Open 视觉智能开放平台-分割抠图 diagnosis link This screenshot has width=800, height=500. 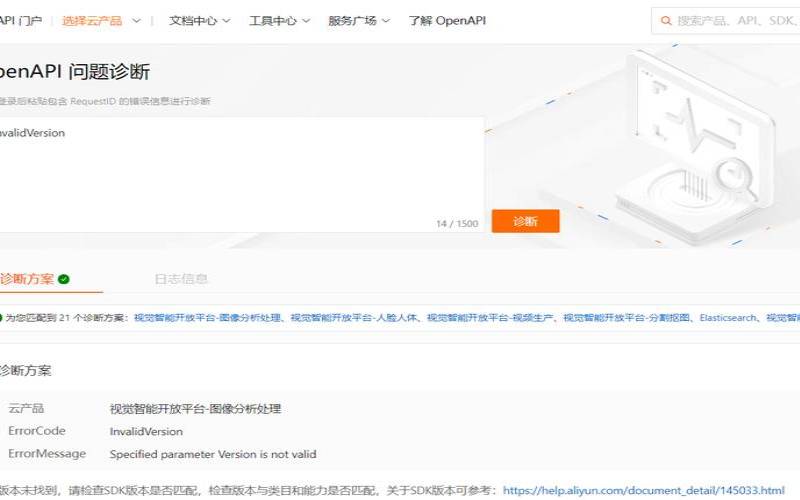pos(627,318)
